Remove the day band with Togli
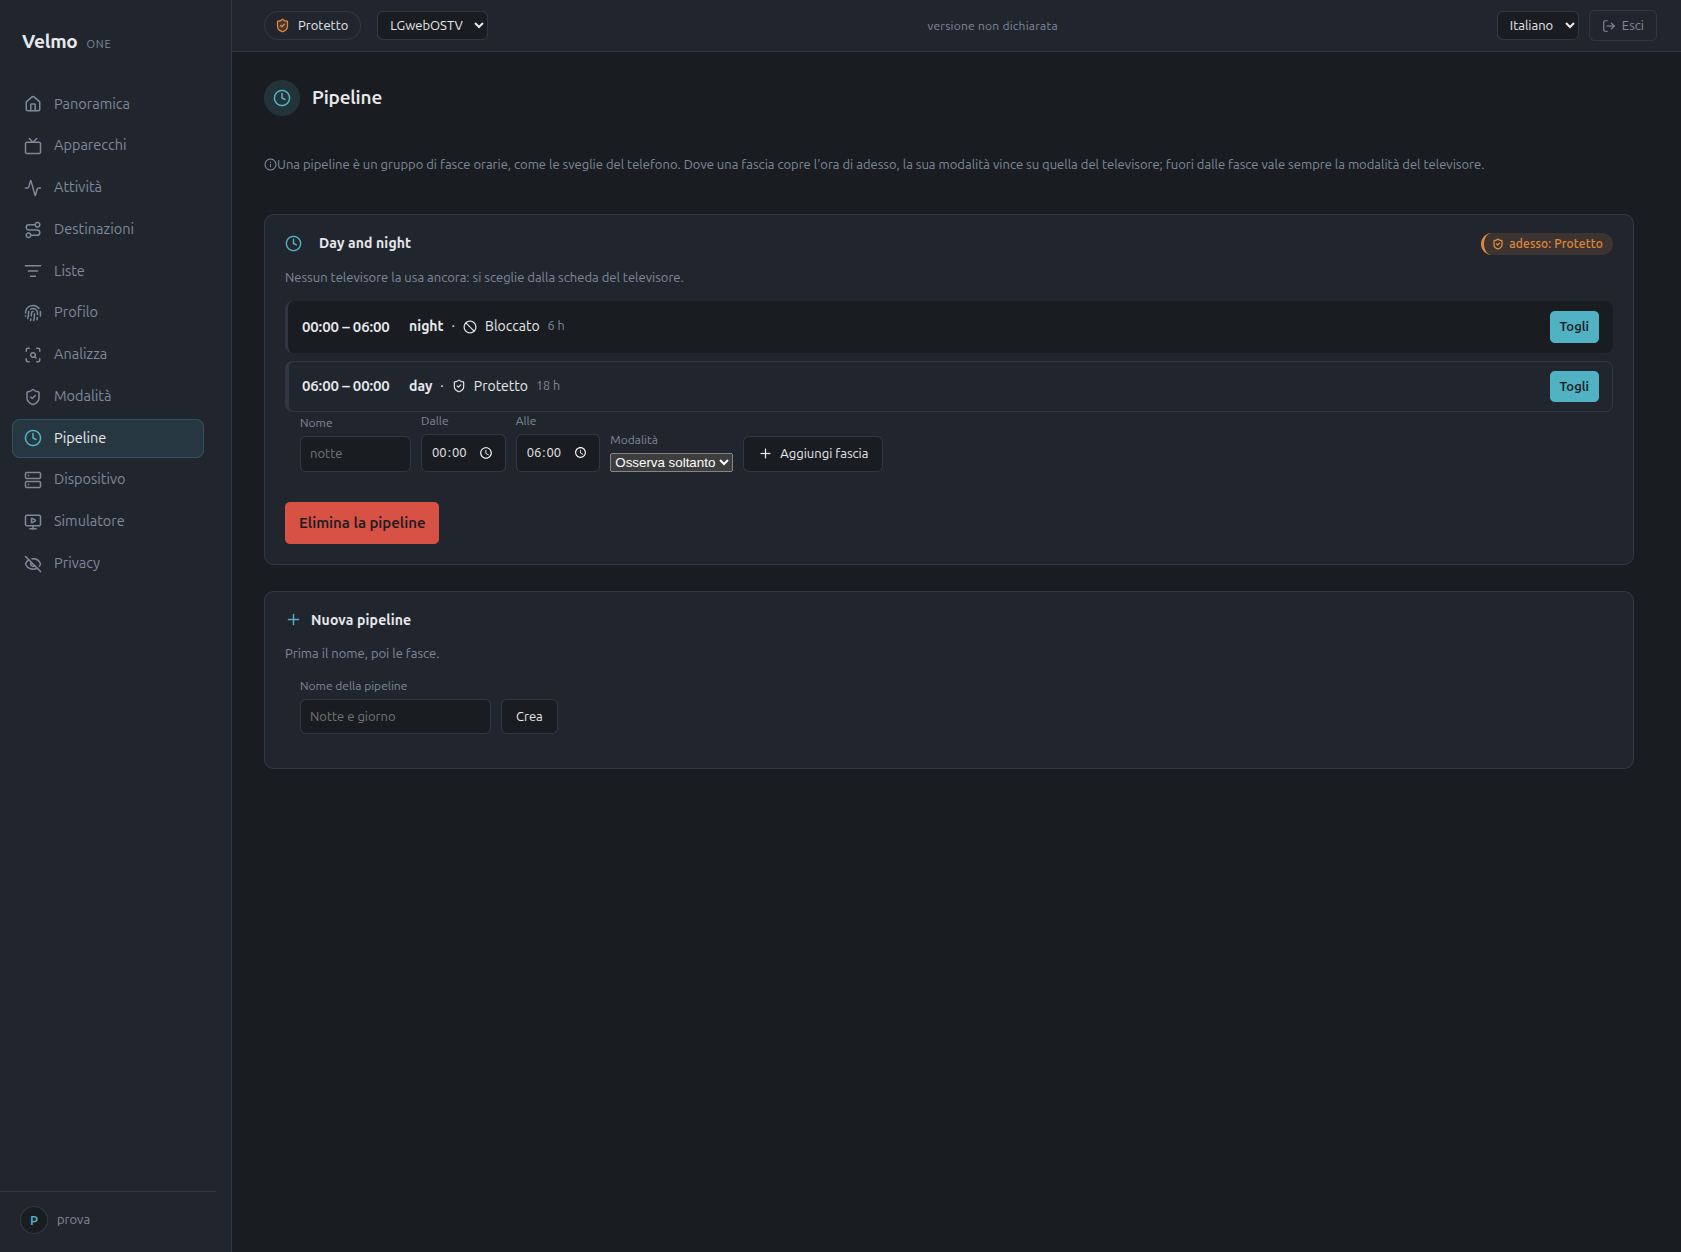The width and height of the screenshot is (1681, 1252). click(x=1574, y=387)
